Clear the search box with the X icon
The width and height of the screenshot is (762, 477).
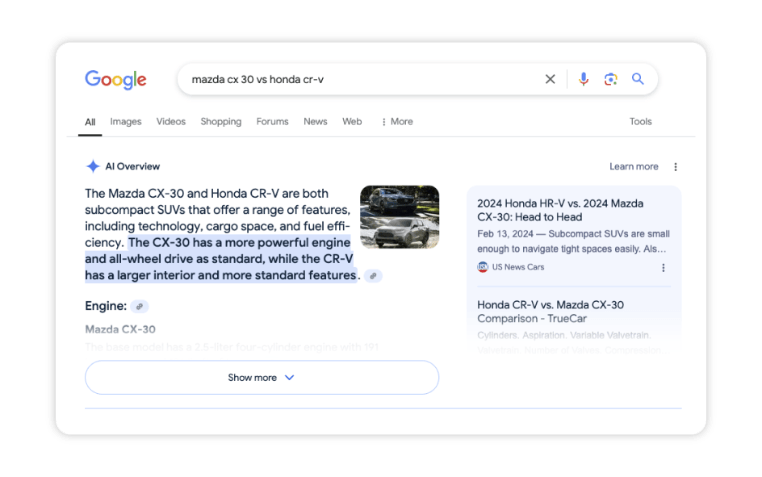[550, 79]
